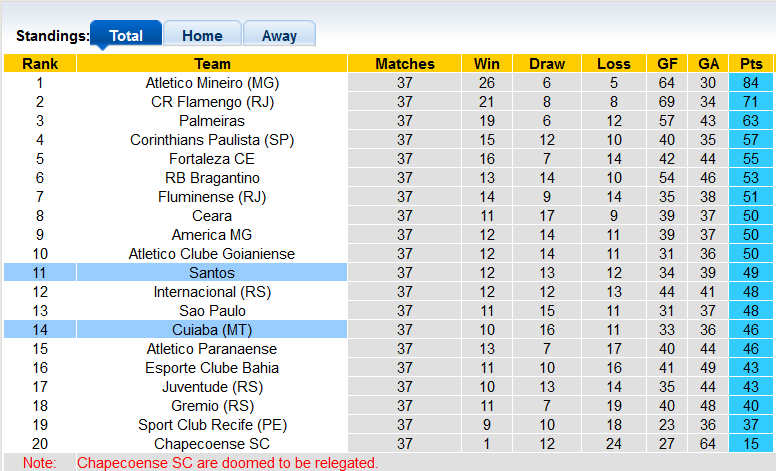Click the RB Bragantino team link
The width and height of the screenshot is (776, 471).
[x=212, y=178]
